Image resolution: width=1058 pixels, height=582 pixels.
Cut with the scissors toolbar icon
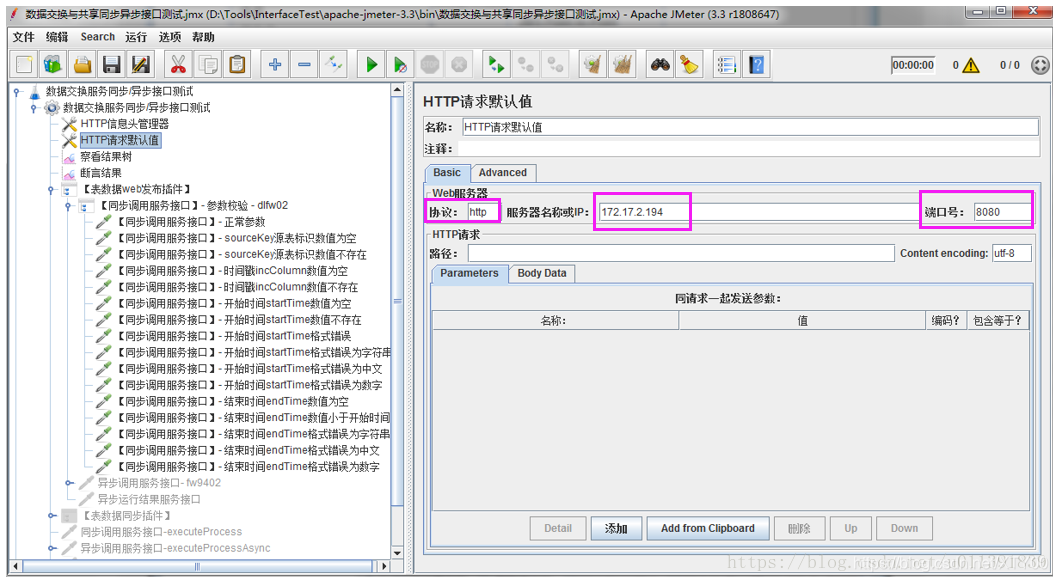pyautogui.click(x=177, y=65)
